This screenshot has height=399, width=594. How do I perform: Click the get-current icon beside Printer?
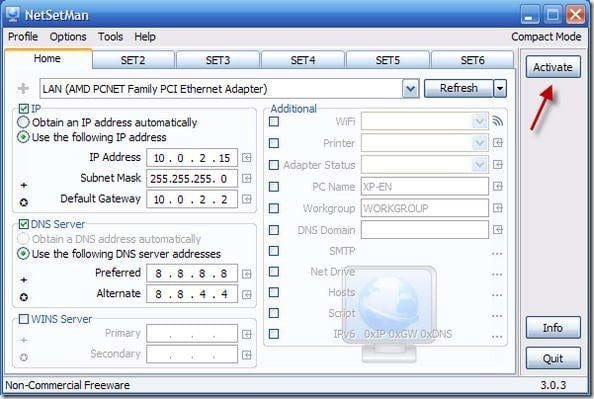pyautogui.click(x=498, y=143)
